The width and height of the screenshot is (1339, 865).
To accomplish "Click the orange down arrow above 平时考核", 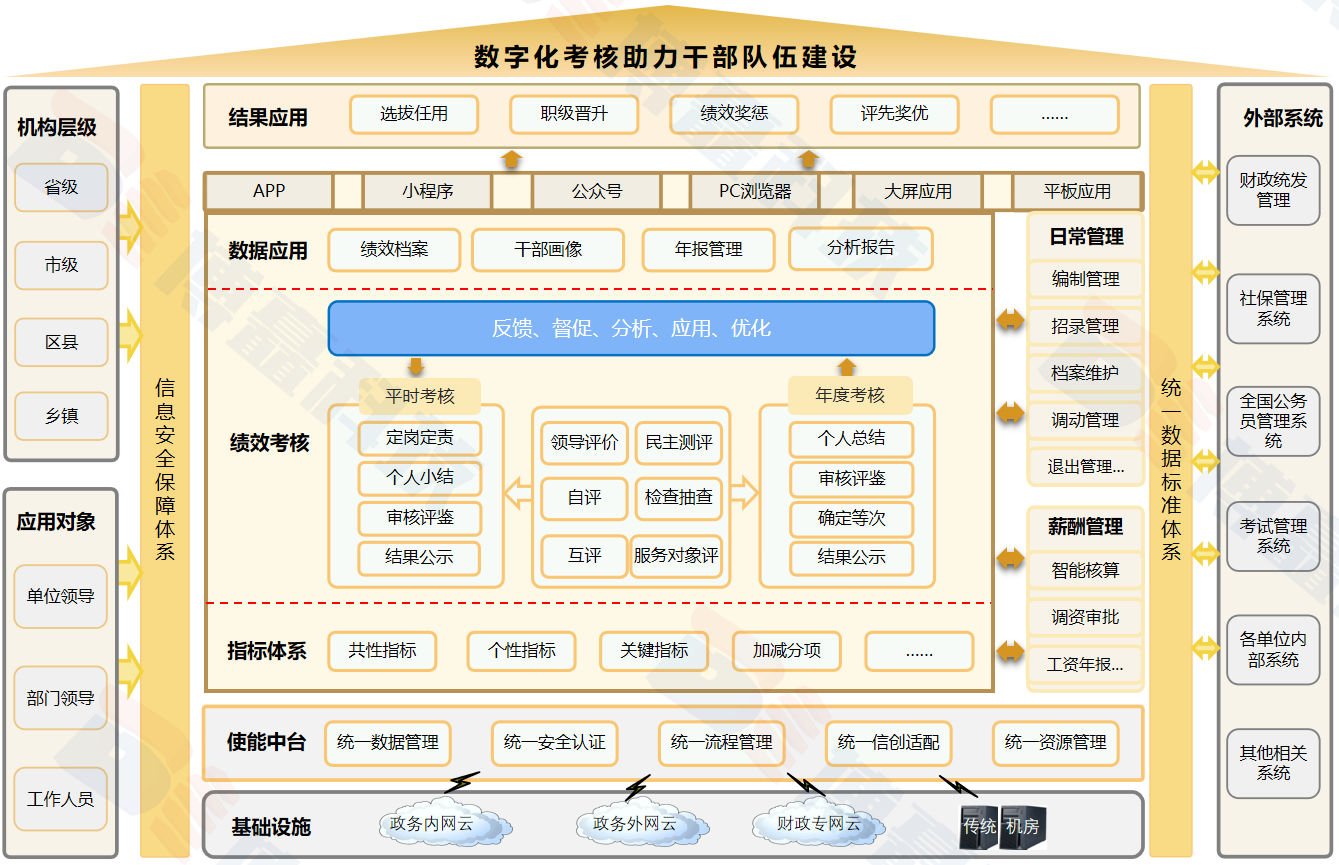I will tap(416, 366).
